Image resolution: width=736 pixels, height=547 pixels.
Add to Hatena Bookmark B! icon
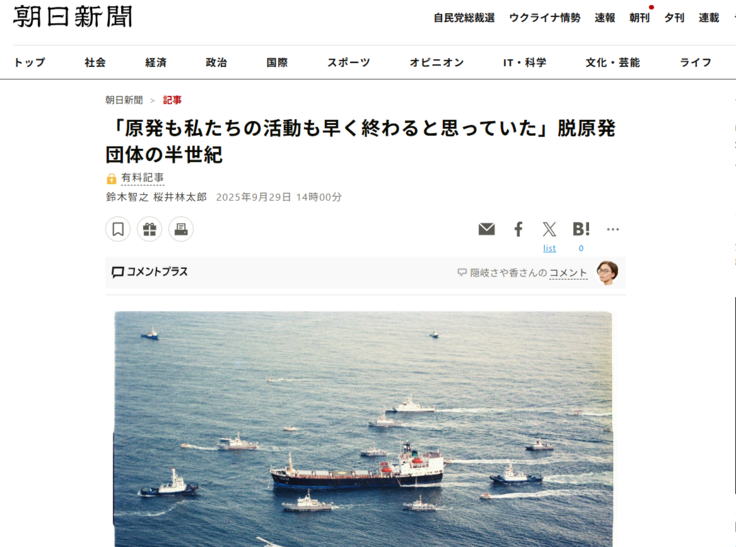click(581, 229)
